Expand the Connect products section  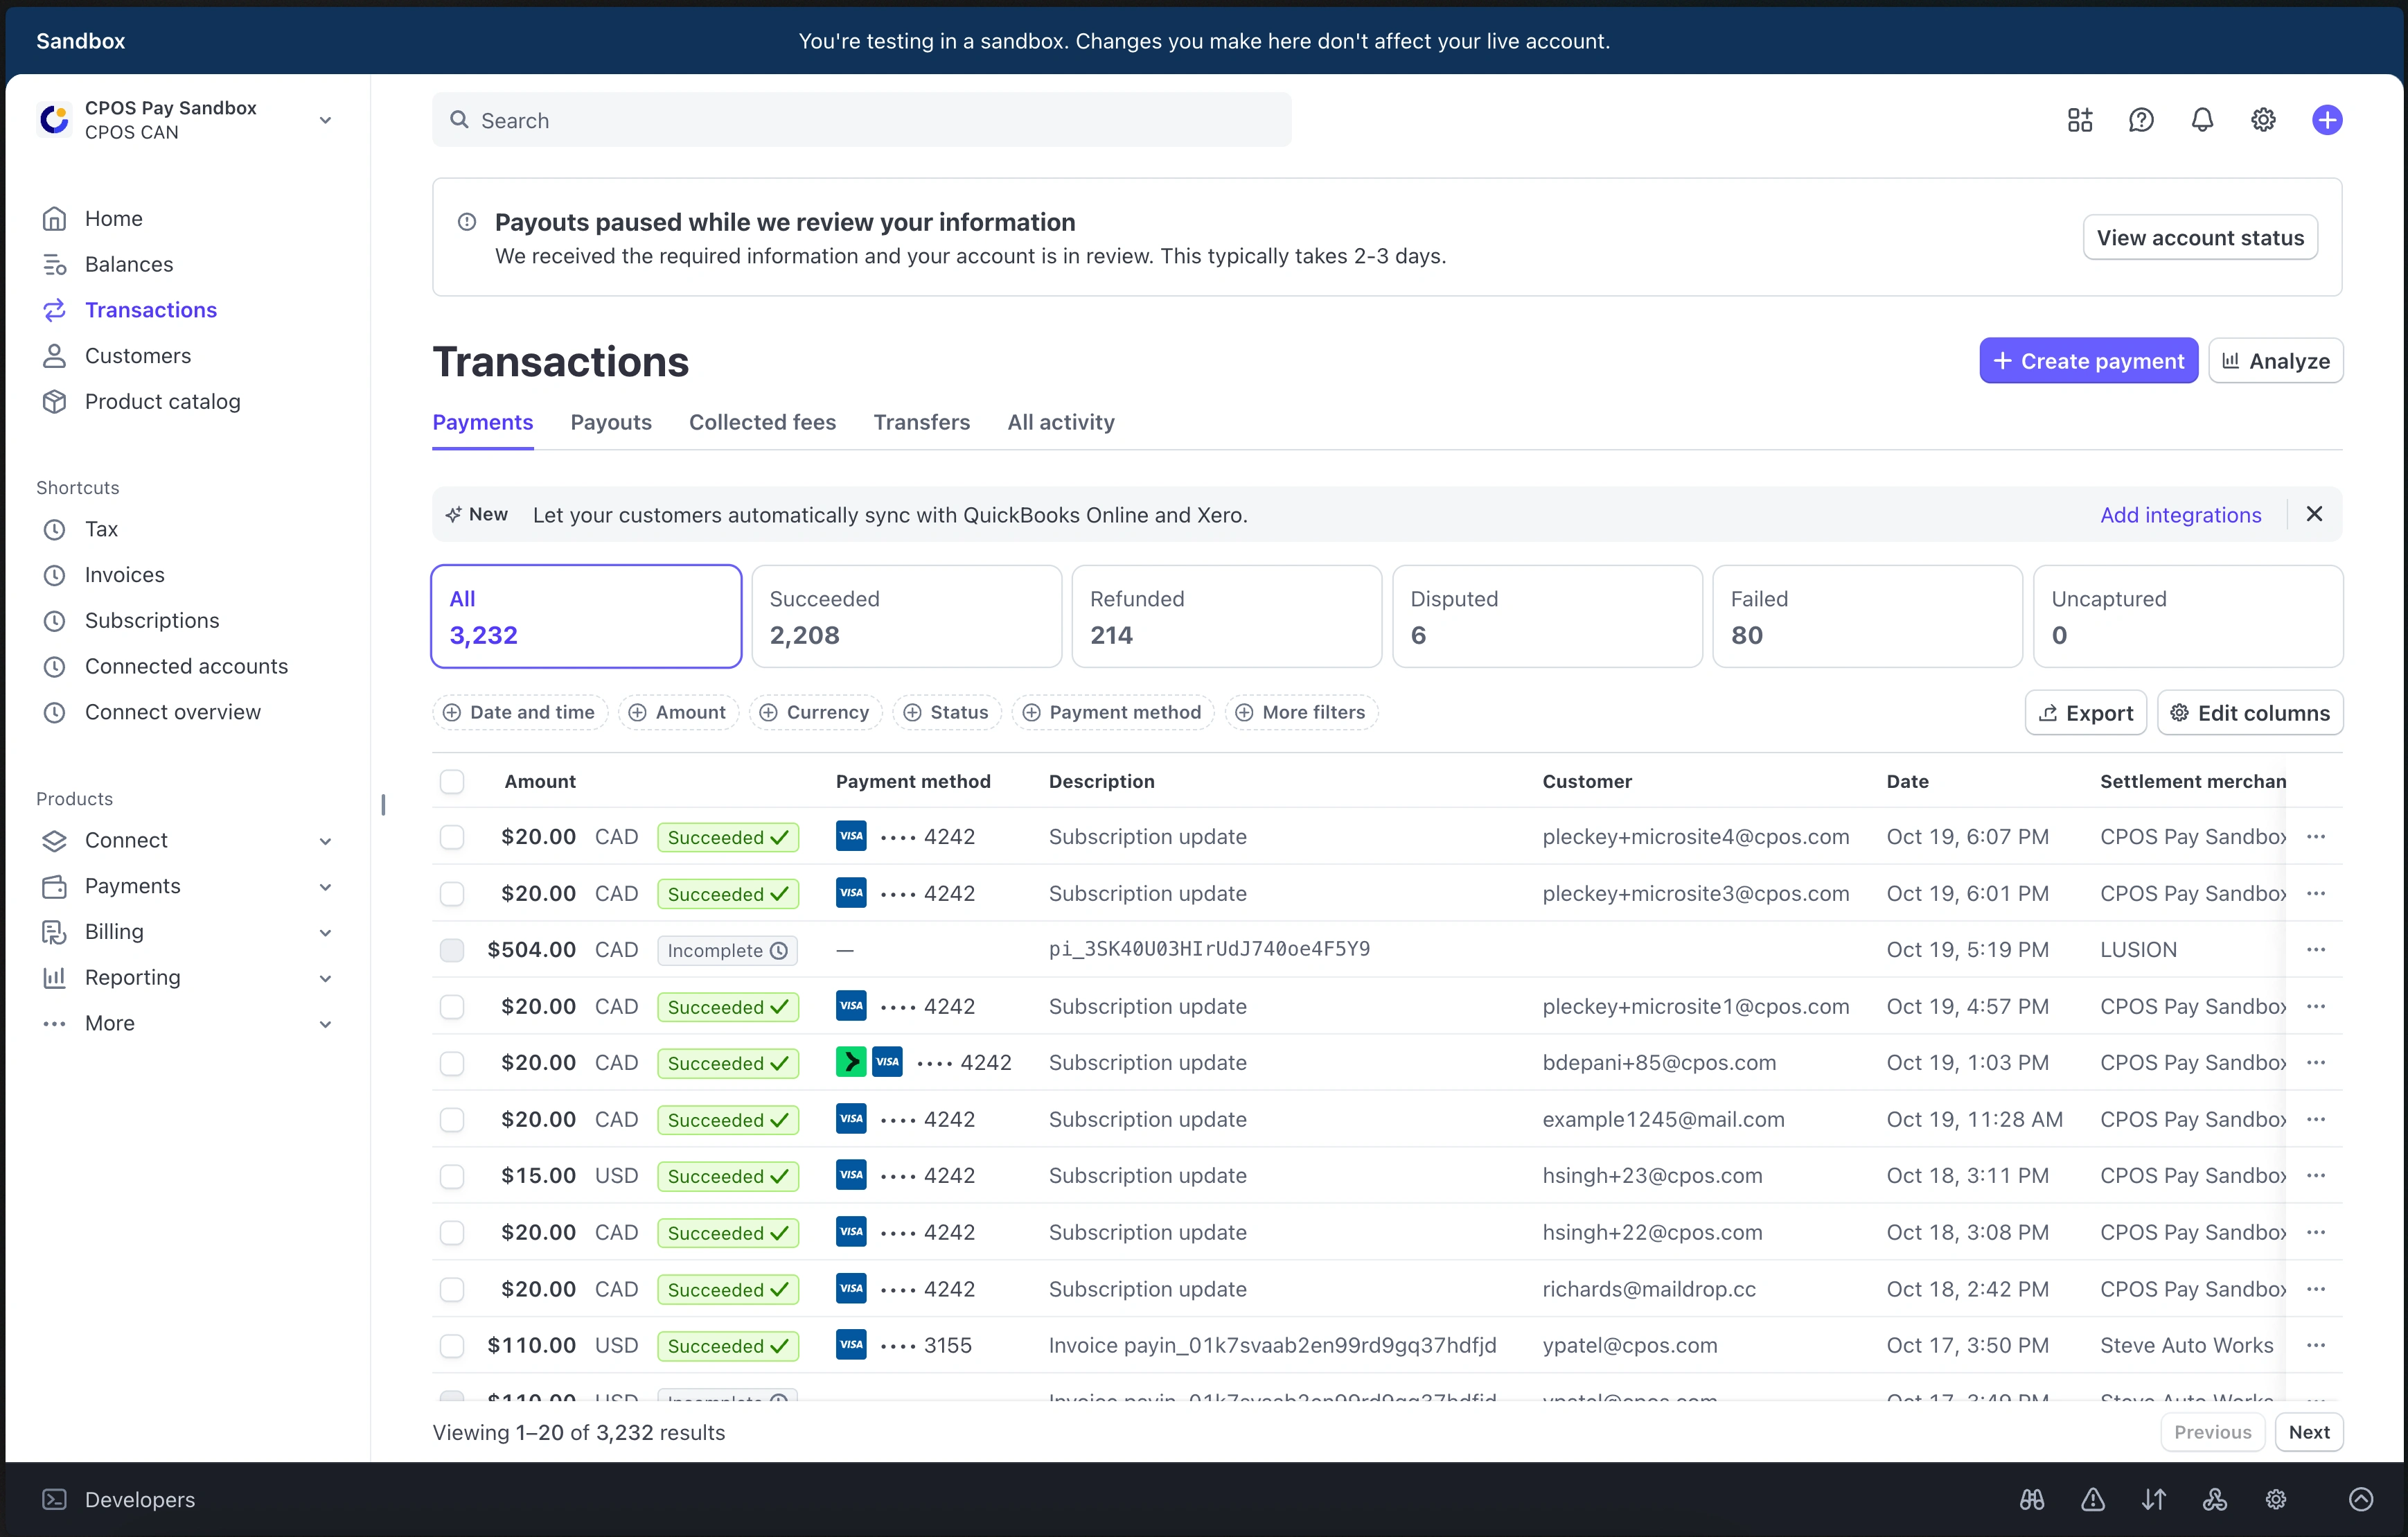pos(325,841)
